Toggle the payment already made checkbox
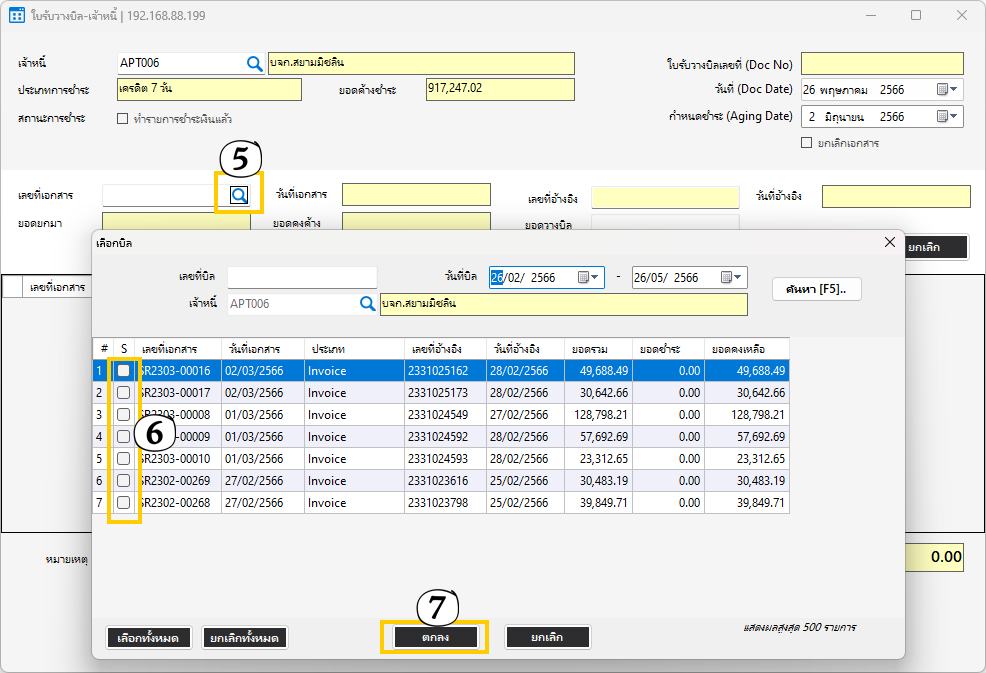Screen dimensions: 986x673 pyautogui.click(x=123, y=119)
